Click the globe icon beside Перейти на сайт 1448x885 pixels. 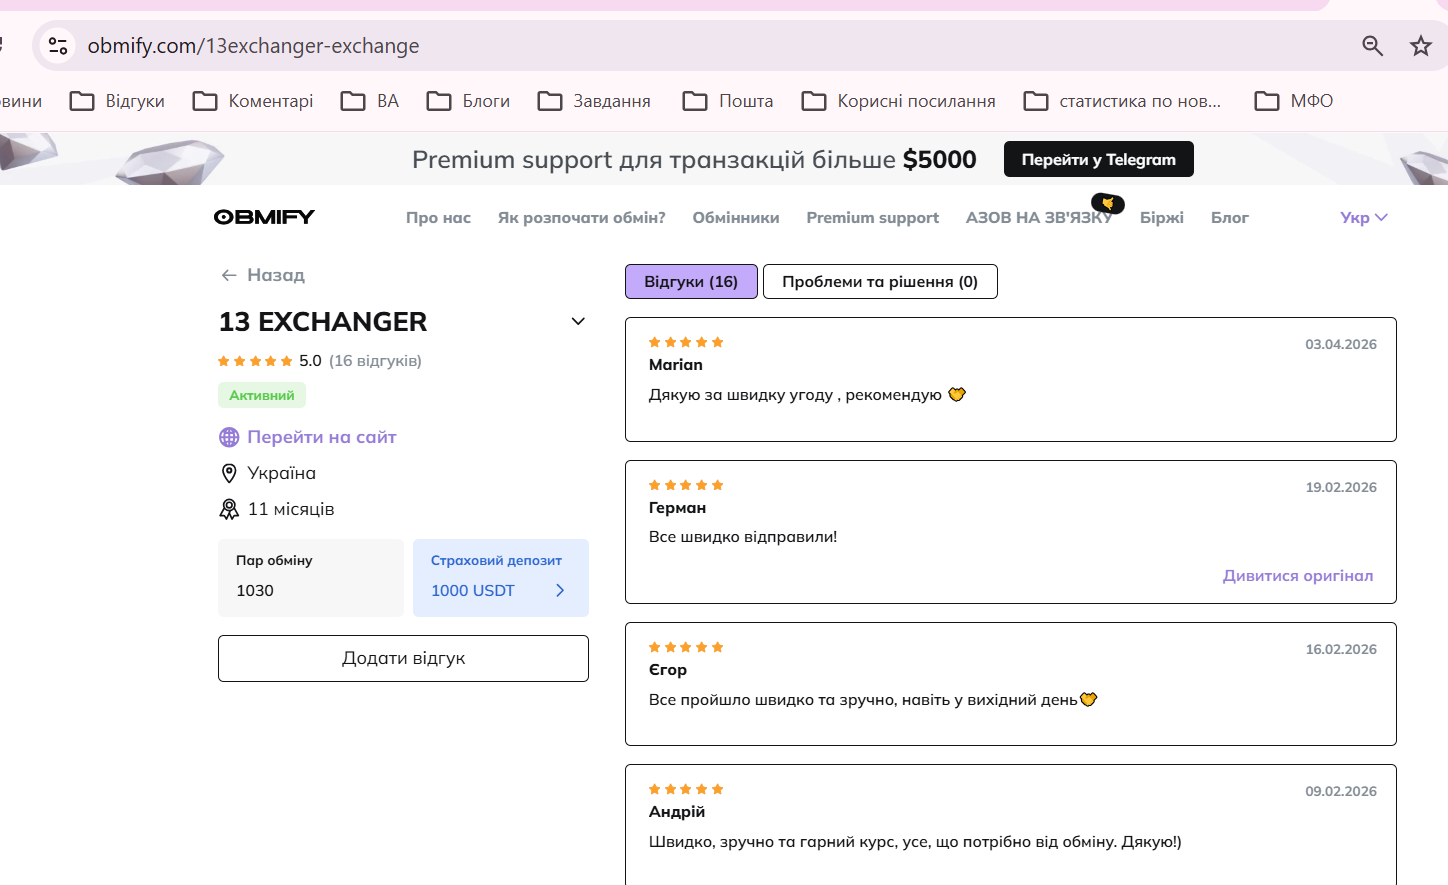(x=229, y=437)
